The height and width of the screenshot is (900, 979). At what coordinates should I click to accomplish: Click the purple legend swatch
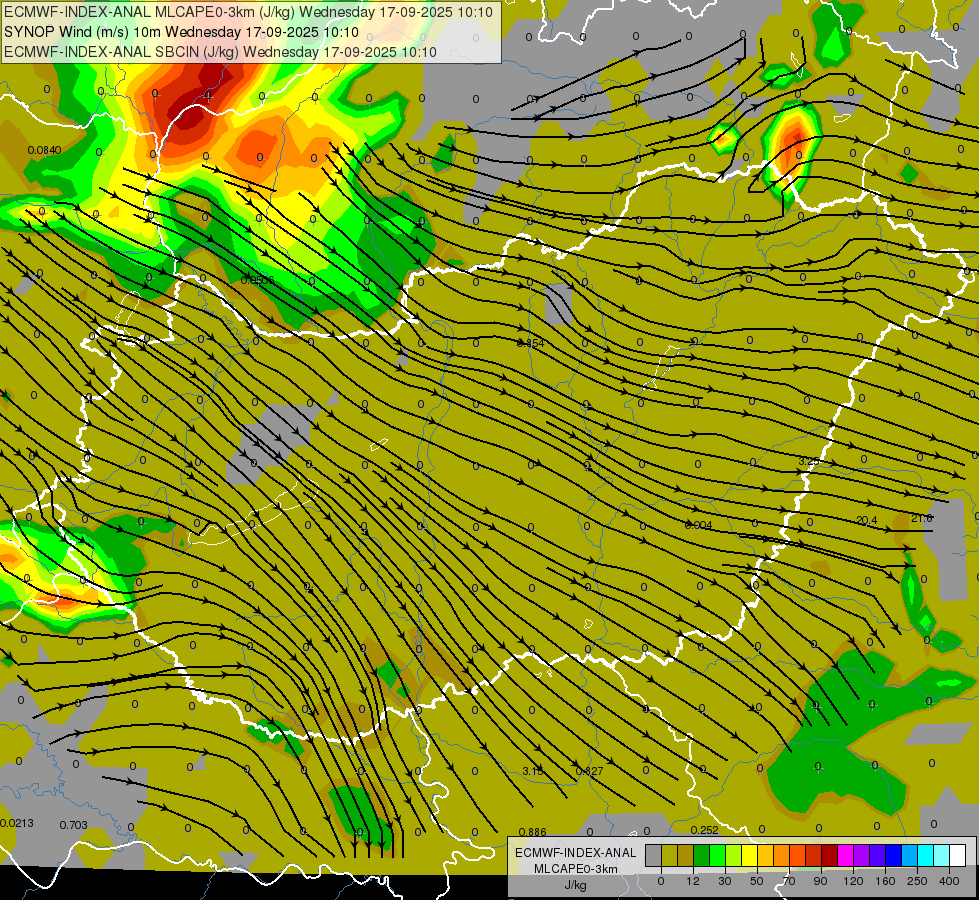tap(862, 855)
